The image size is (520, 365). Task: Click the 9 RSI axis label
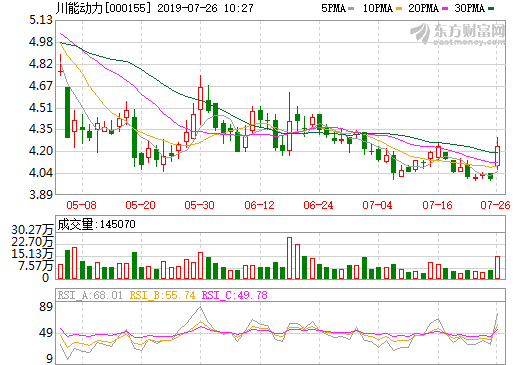(49, 359)
